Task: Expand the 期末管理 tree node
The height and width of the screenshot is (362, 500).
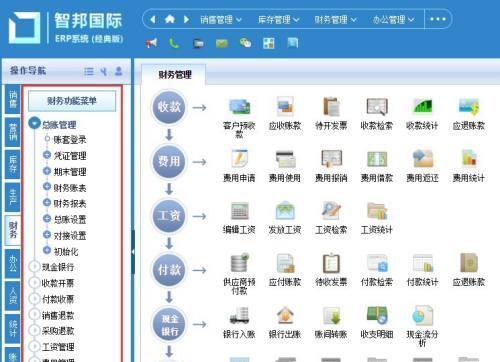Action: coord(47,171)
